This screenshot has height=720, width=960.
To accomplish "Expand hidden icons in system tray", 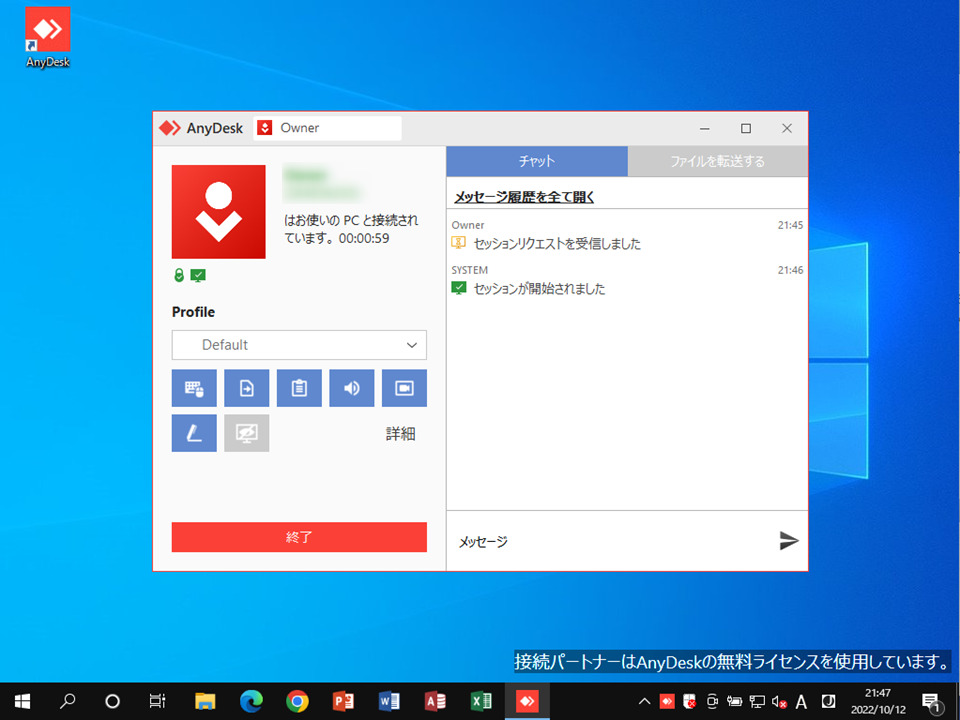I will [x=645, y=700].
